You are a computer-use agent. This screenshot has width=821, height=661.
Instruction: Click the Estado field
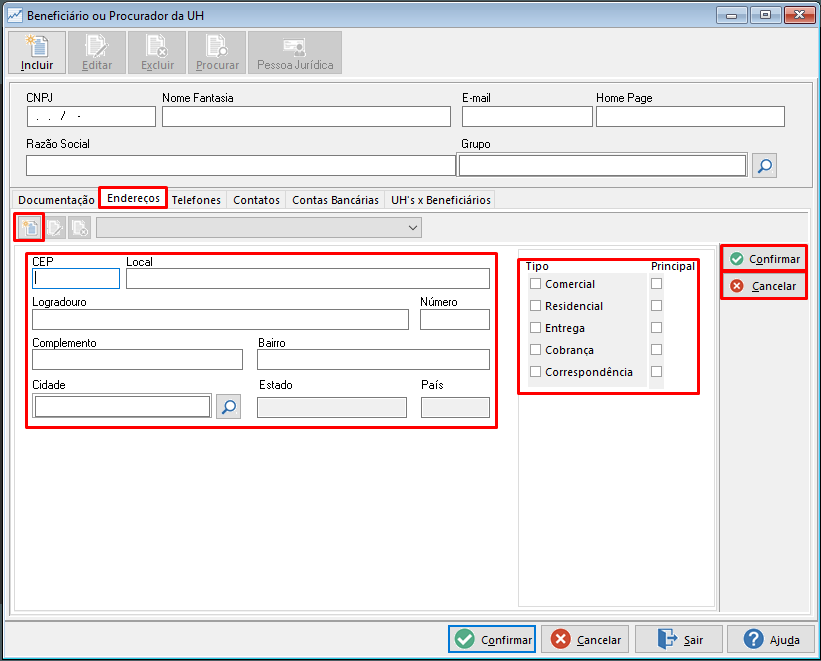(332, 407)
